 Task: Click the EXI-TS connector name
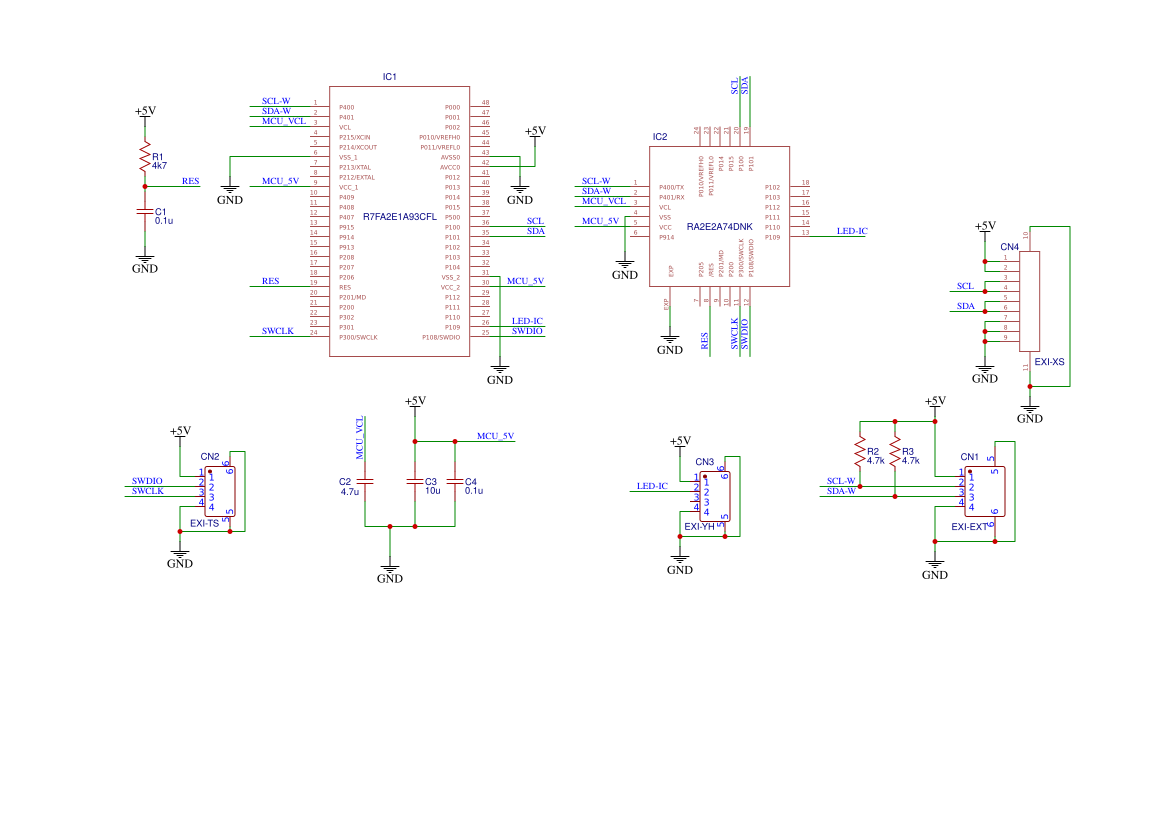pos(204,523)
